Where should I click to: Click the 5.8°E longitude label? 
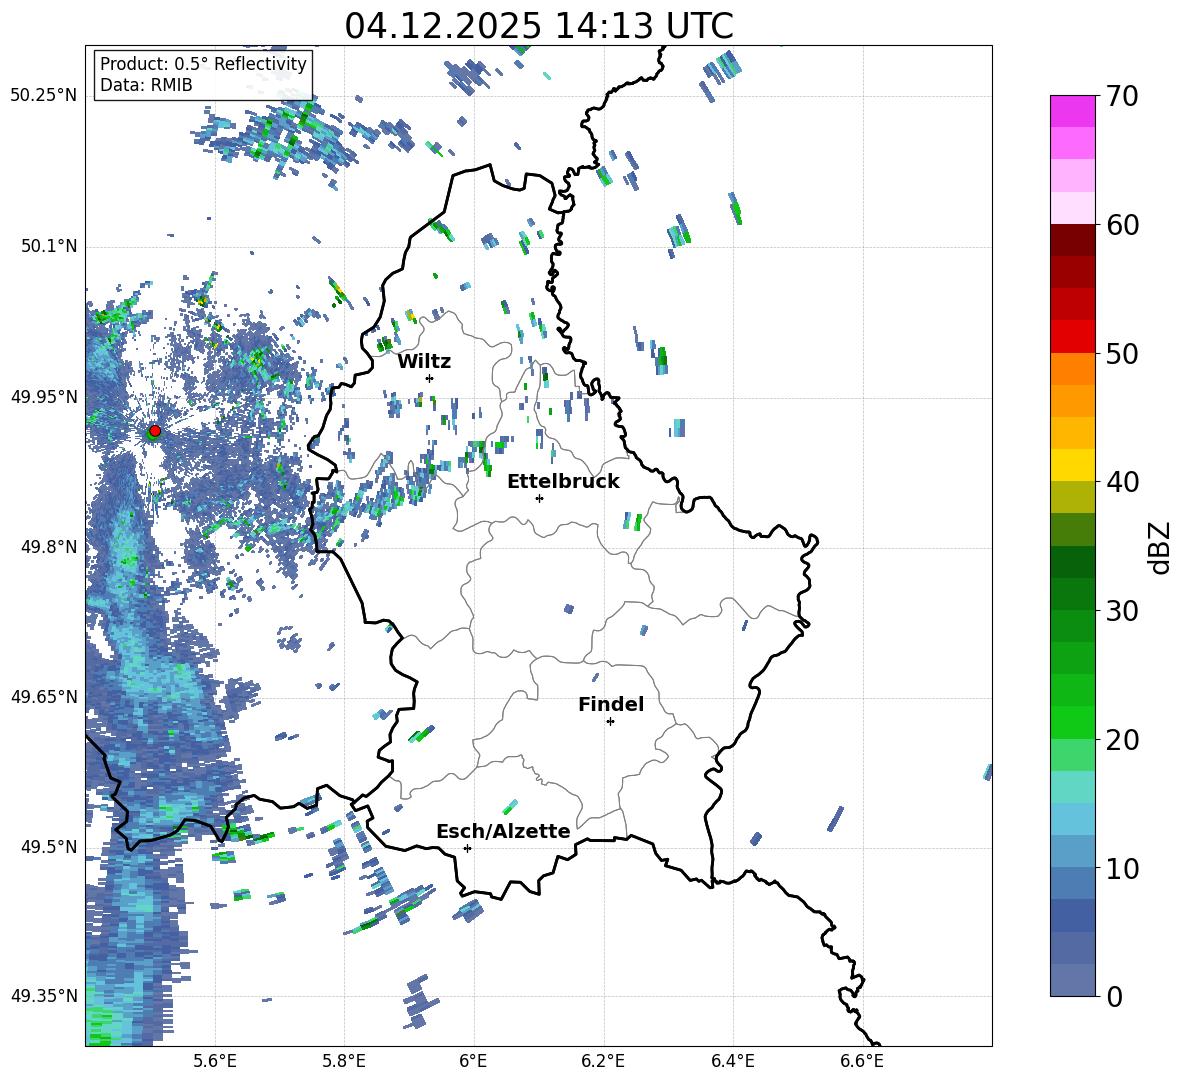pyautogui.click(x=344, y=1061)
